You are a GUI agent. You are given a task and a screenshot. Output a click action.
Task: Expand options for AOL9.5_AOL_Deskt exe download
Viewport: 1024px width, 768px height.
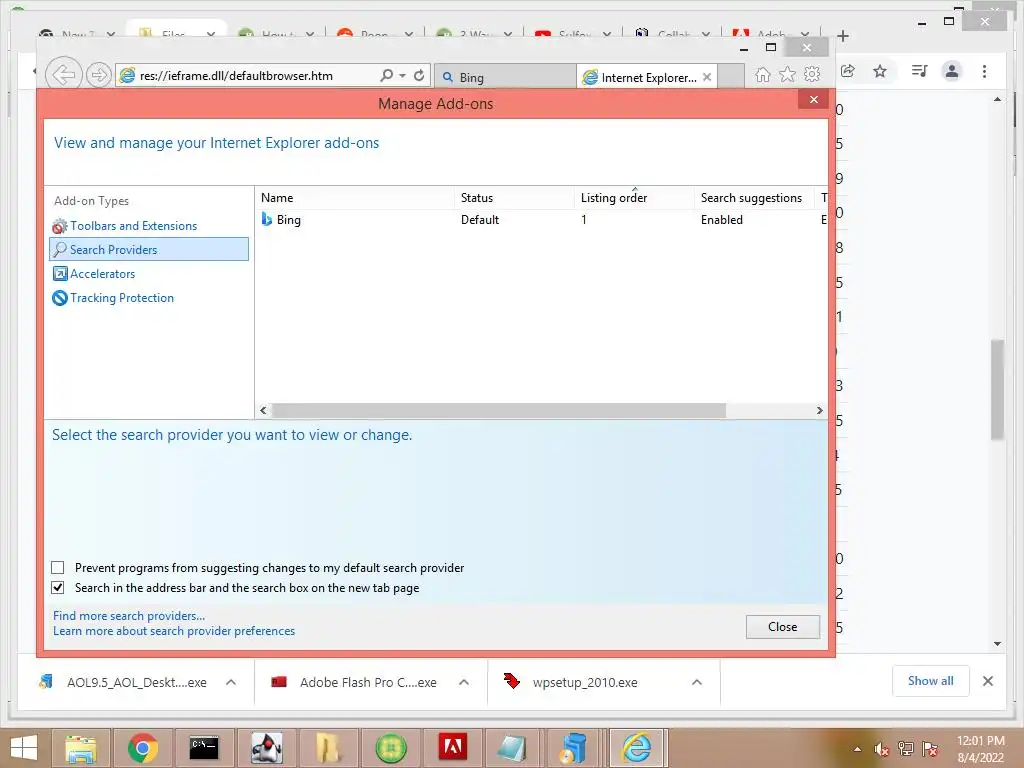tap(231, 682)
